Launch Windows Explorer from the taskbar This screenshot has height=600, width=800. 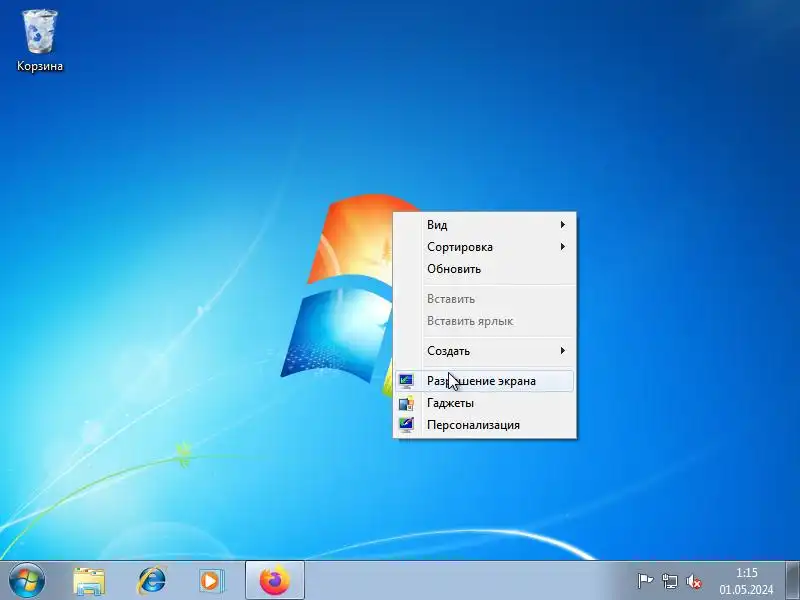click(x=89, y=581)
